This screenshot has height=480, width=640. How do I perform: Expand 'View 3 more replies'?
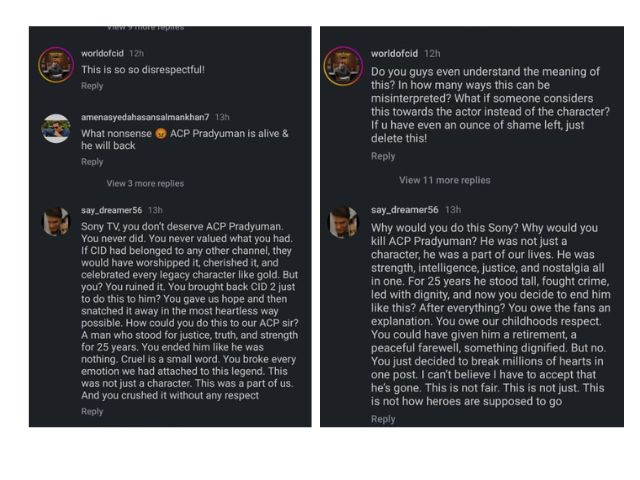click(x=145, y=183)
